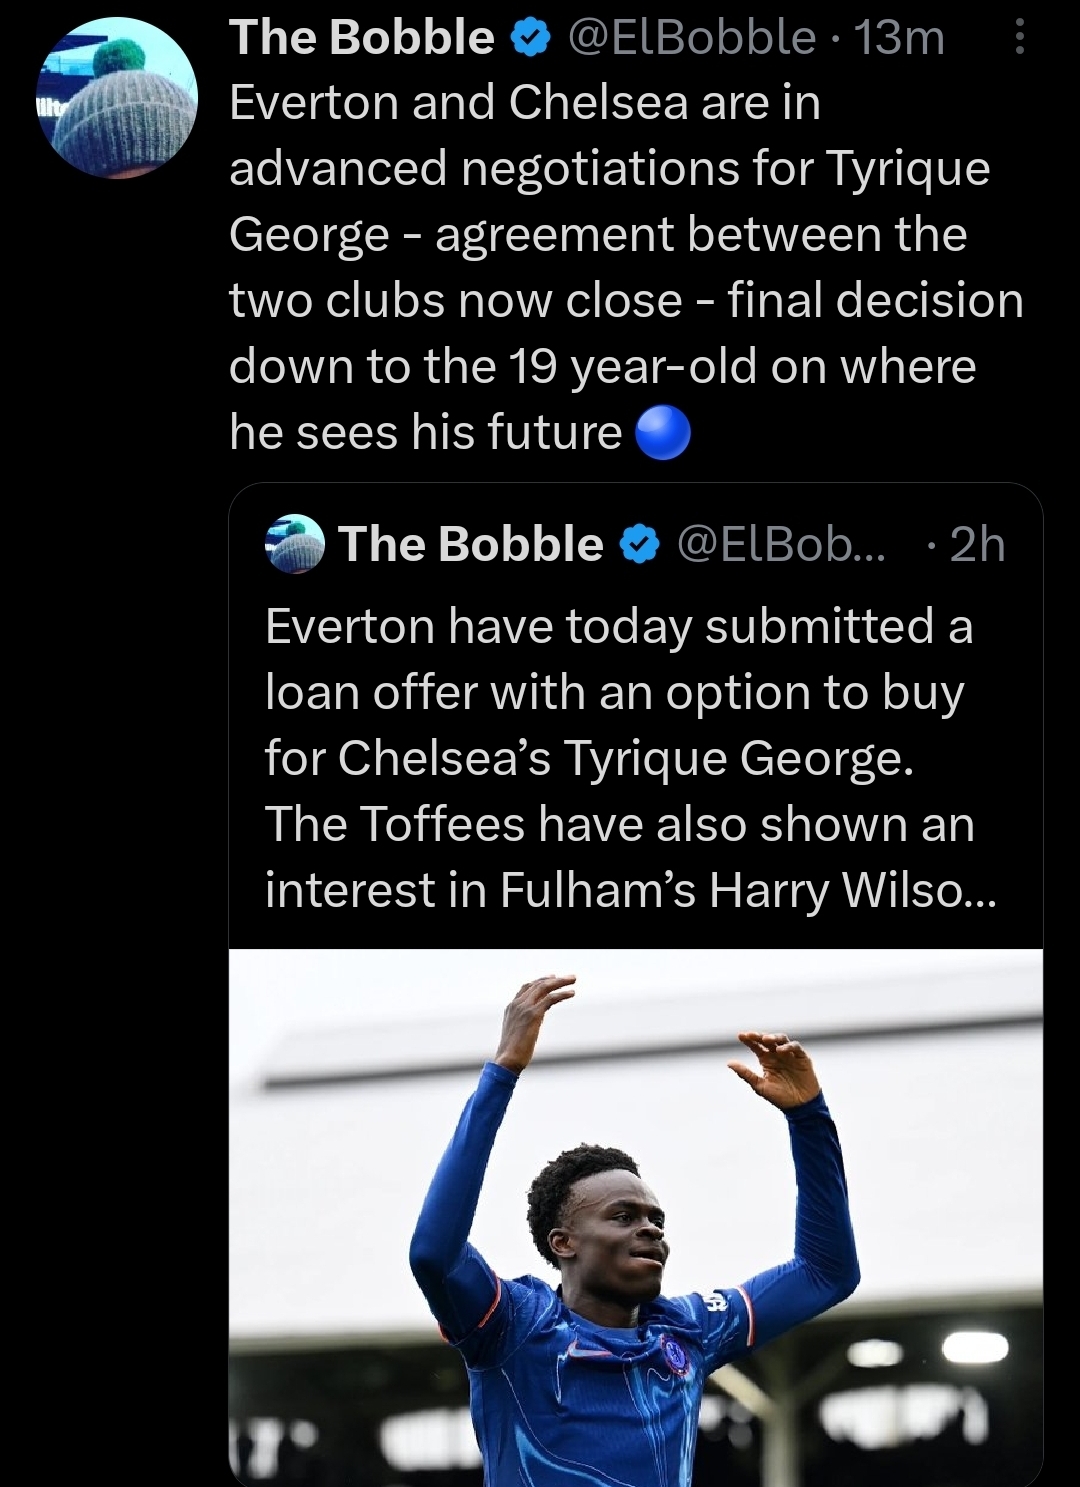
Task: Open the three-dot more options menu
Action: coord(1018,39)
